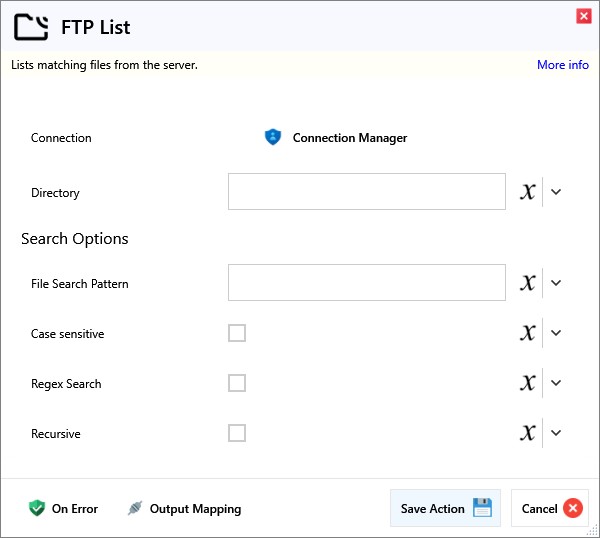Viewport: 600px width, 538px height.
Task: Toggle the Regex Search checkbox
Action: [x=237, y=383]
